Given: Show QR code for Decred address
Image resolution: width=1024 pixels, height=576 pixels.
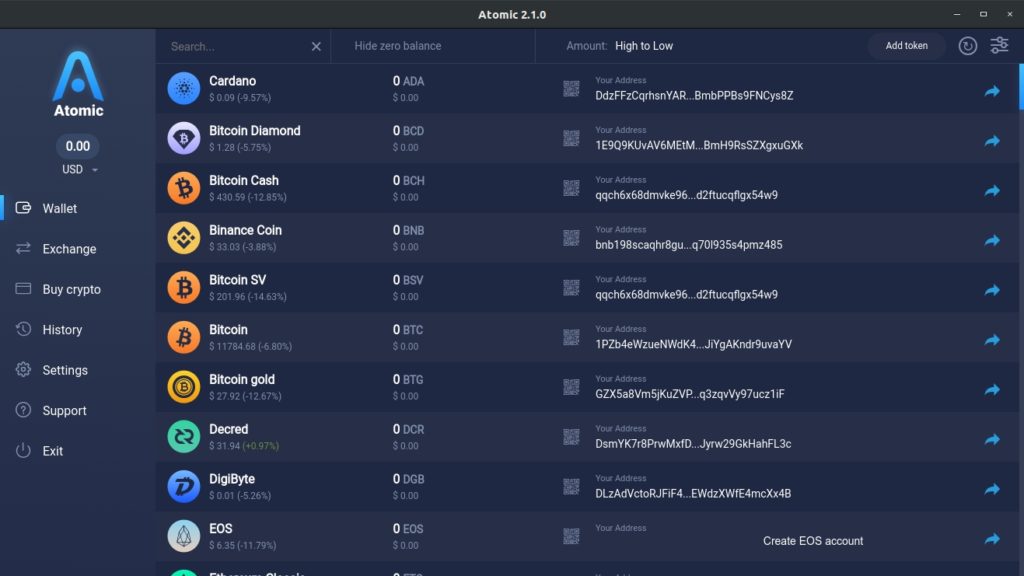Looking at the screenshot, I should click(x=571, y=437).
